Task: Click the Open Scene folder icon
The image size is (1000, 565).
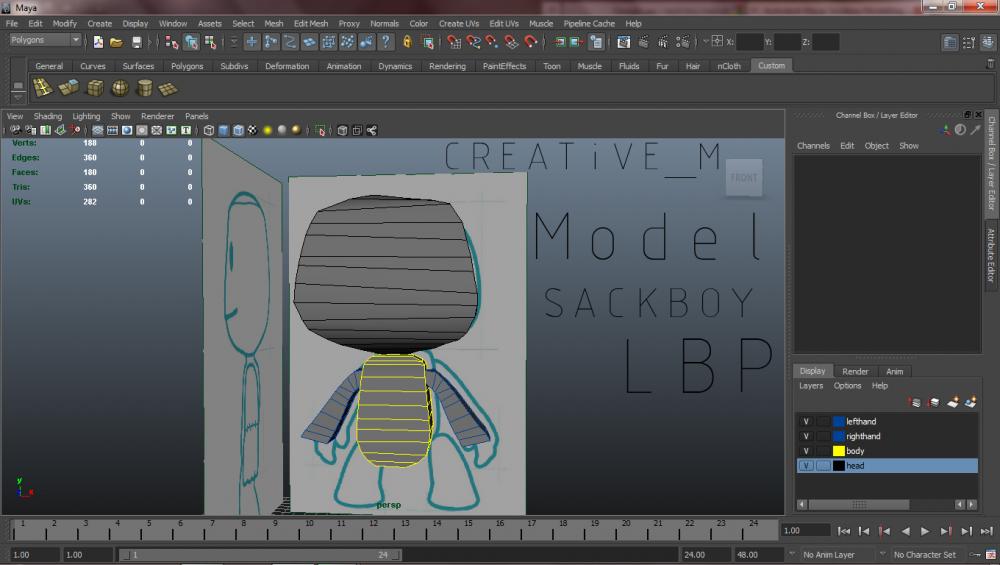Action: pos(116,42)
